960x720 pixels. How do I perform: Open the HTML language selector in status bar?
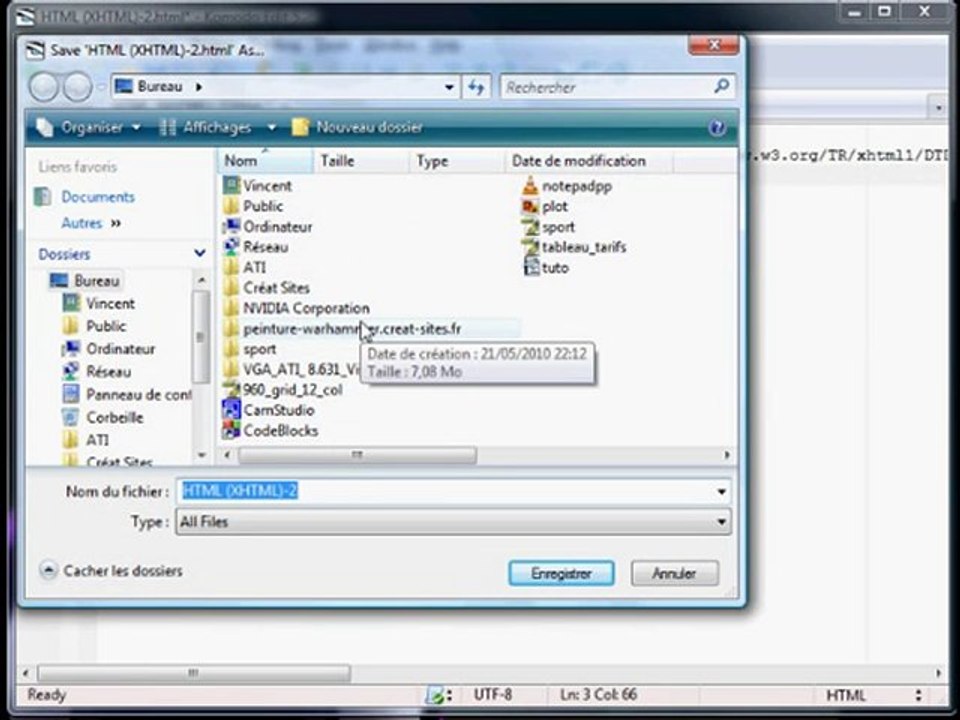(x=874, y=695)
